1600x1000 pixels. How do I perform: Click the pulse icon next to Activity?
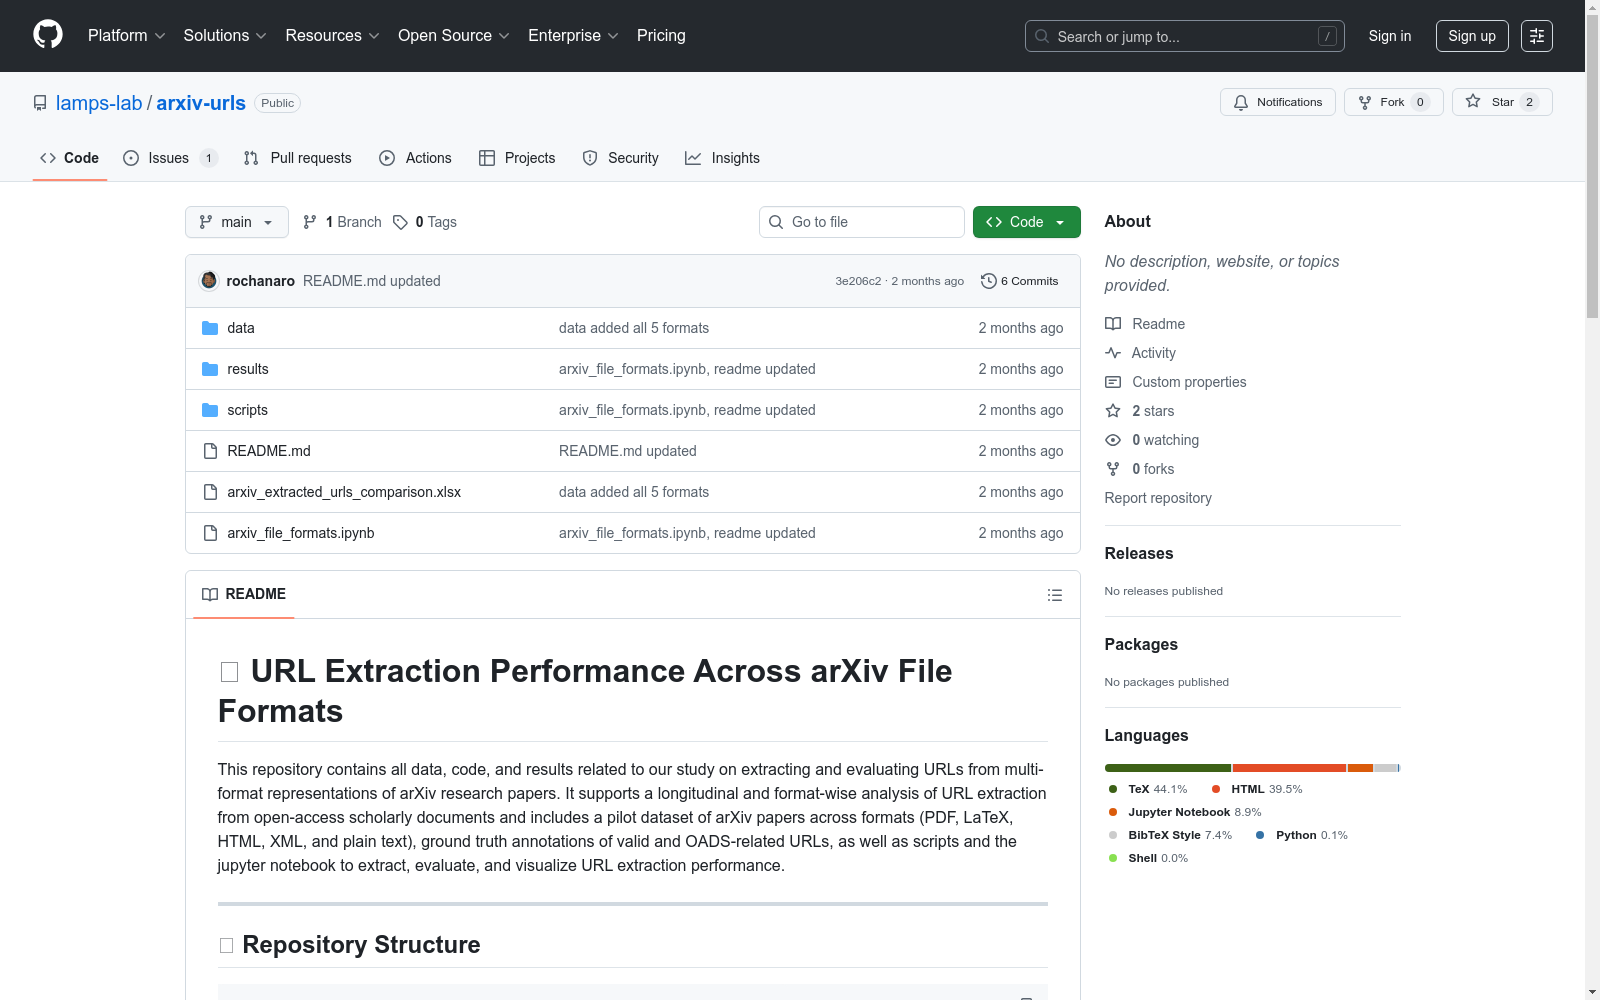click(1113, 353)
